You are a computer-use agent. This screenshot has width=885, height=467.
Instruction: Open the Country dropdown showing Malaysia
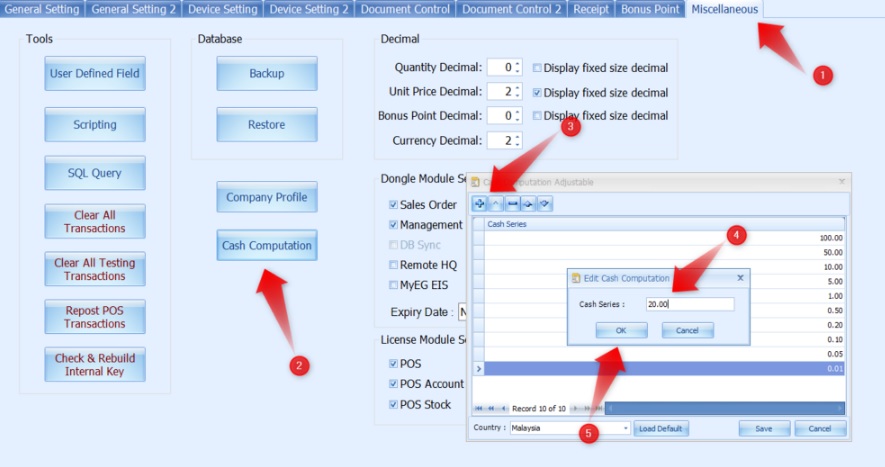tap(626, 428)
